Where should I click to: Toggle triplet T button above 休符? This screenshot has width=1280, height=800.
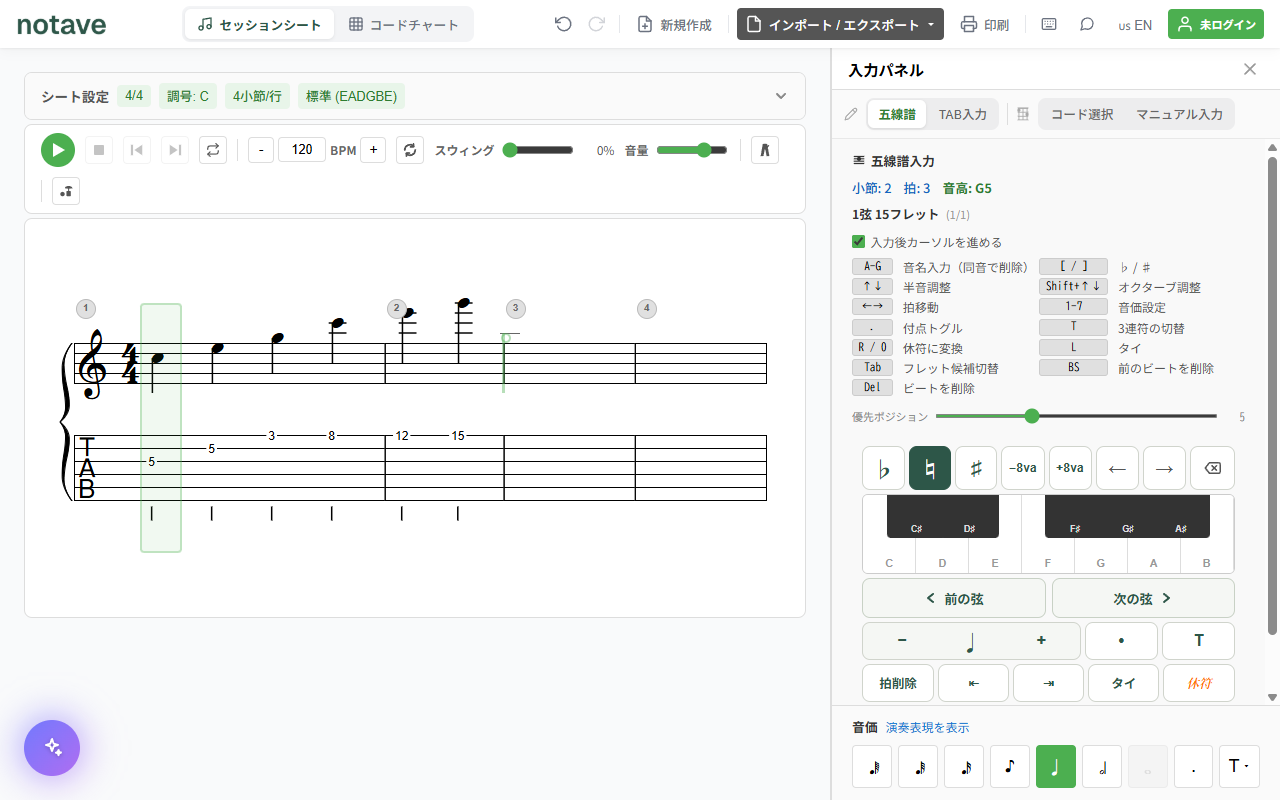1198,641
